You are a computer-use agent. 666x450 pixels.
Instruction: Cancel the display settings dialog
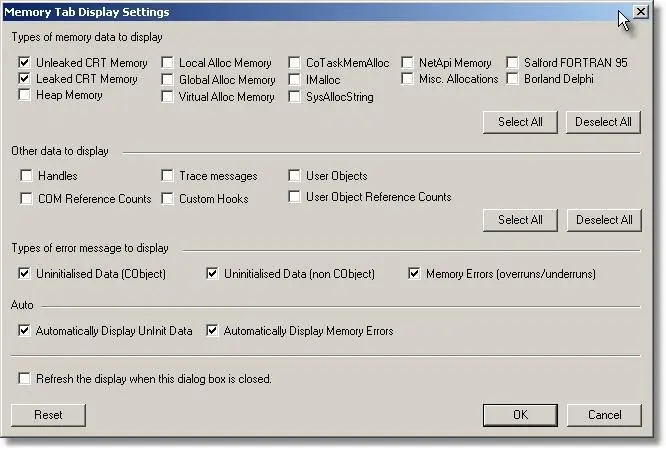(604, 415)
